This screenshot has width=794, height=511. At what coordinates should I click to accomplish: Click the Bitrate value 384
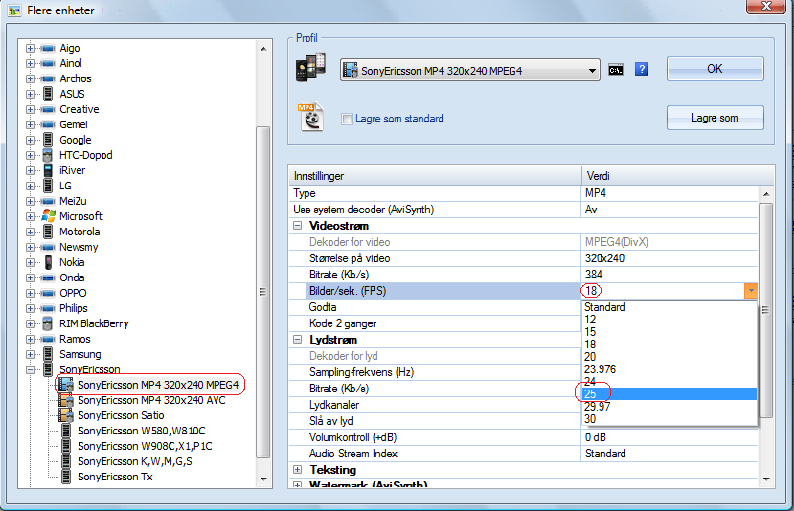tap(593, 274)
